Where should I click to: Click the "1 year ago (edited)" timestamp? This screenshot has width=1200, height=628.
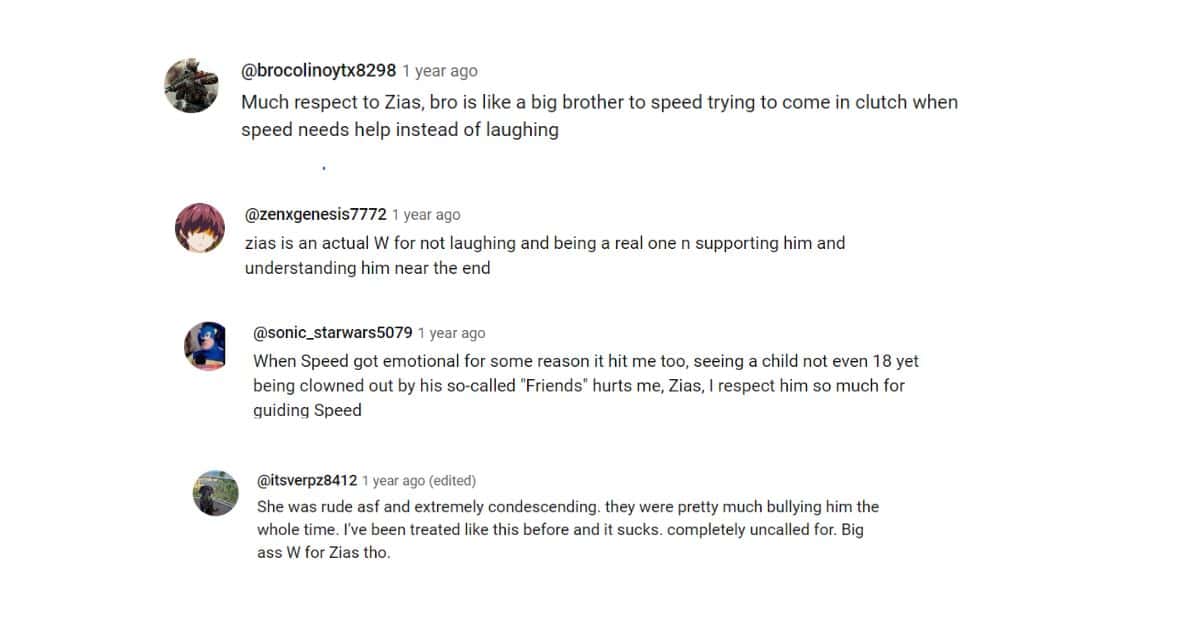419,480
